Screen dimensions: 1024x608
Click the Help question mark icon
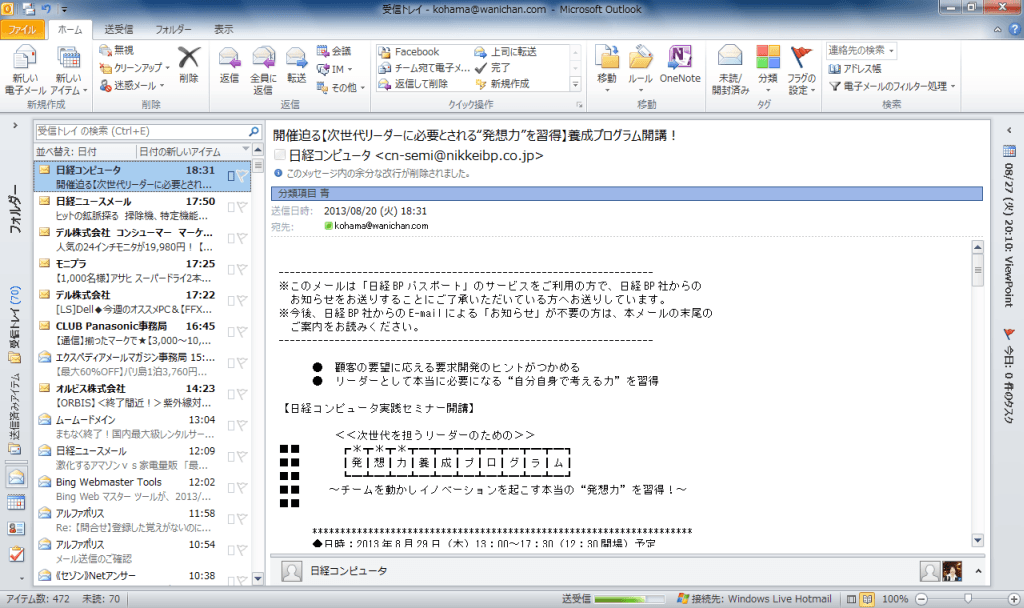[x=1015, y=29]
